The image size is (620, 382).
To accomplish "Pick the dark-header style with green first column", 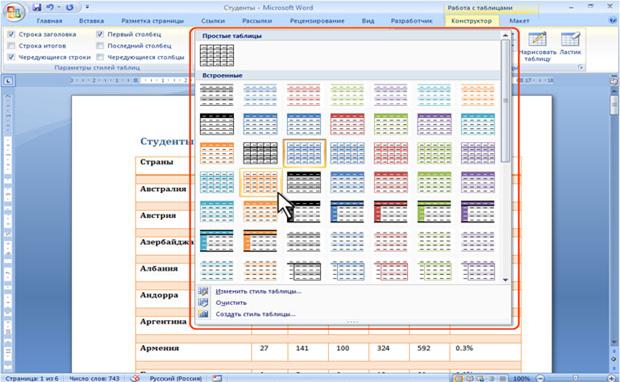I will point(434,212).
